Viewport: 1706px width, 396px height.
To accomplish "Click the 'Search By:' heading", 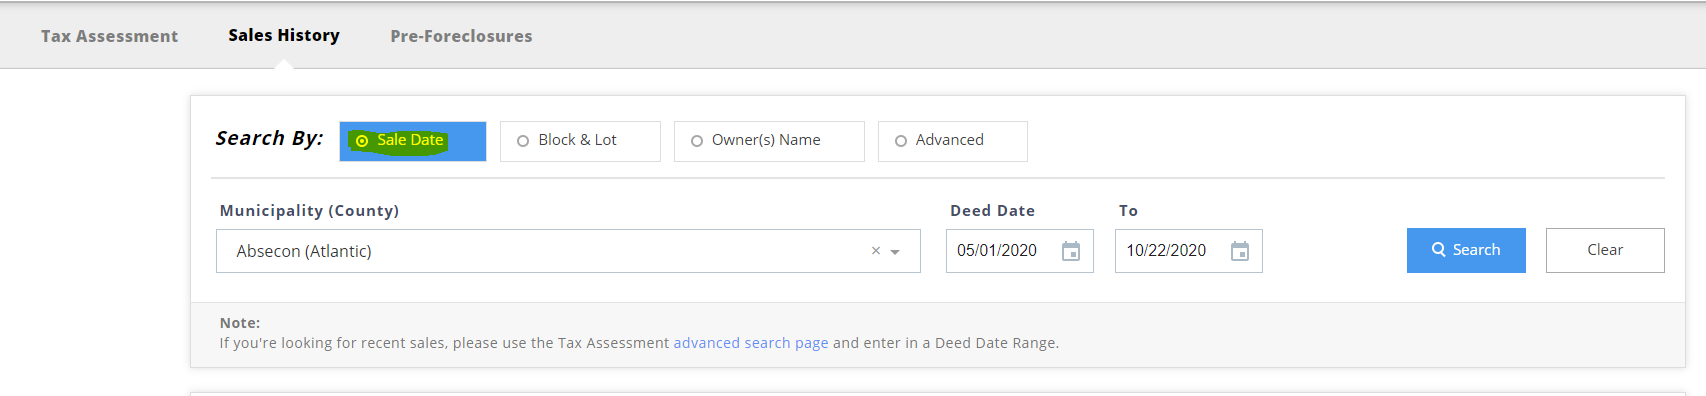I will (269, 138).
